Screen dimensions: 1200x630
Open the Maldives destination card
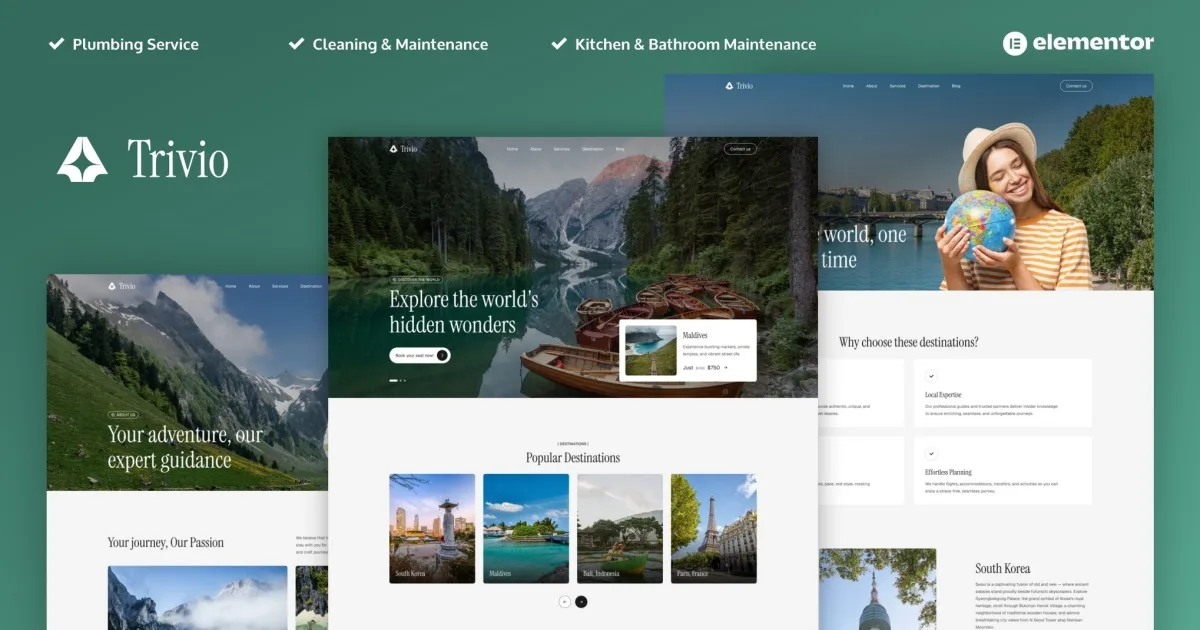click(526, 528)
